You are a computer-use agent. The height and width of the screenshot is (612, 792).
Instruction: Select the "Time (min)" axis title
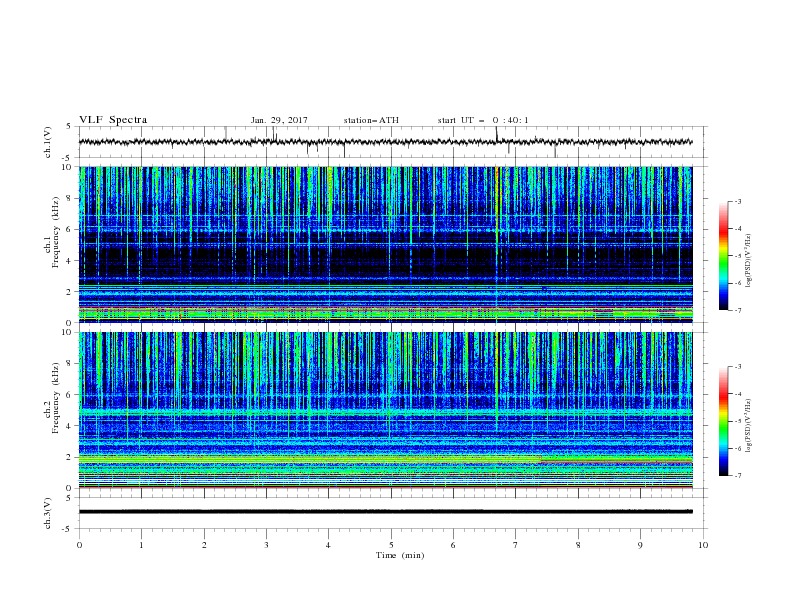[400, 555]
